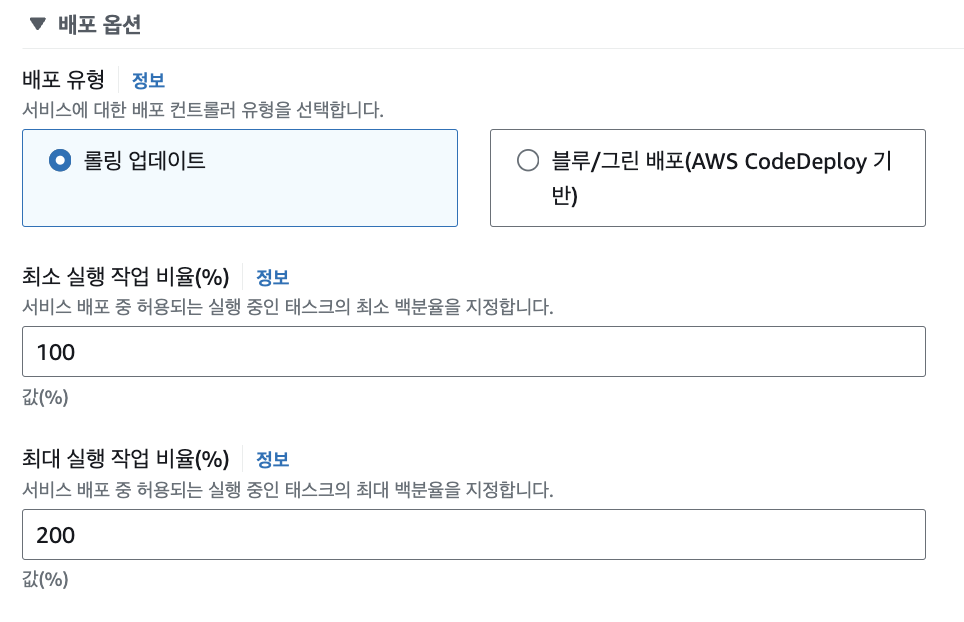The image size is (964, 622).
Task: Open the 정보 link next to 배포 유형
Action: (146, 80)
